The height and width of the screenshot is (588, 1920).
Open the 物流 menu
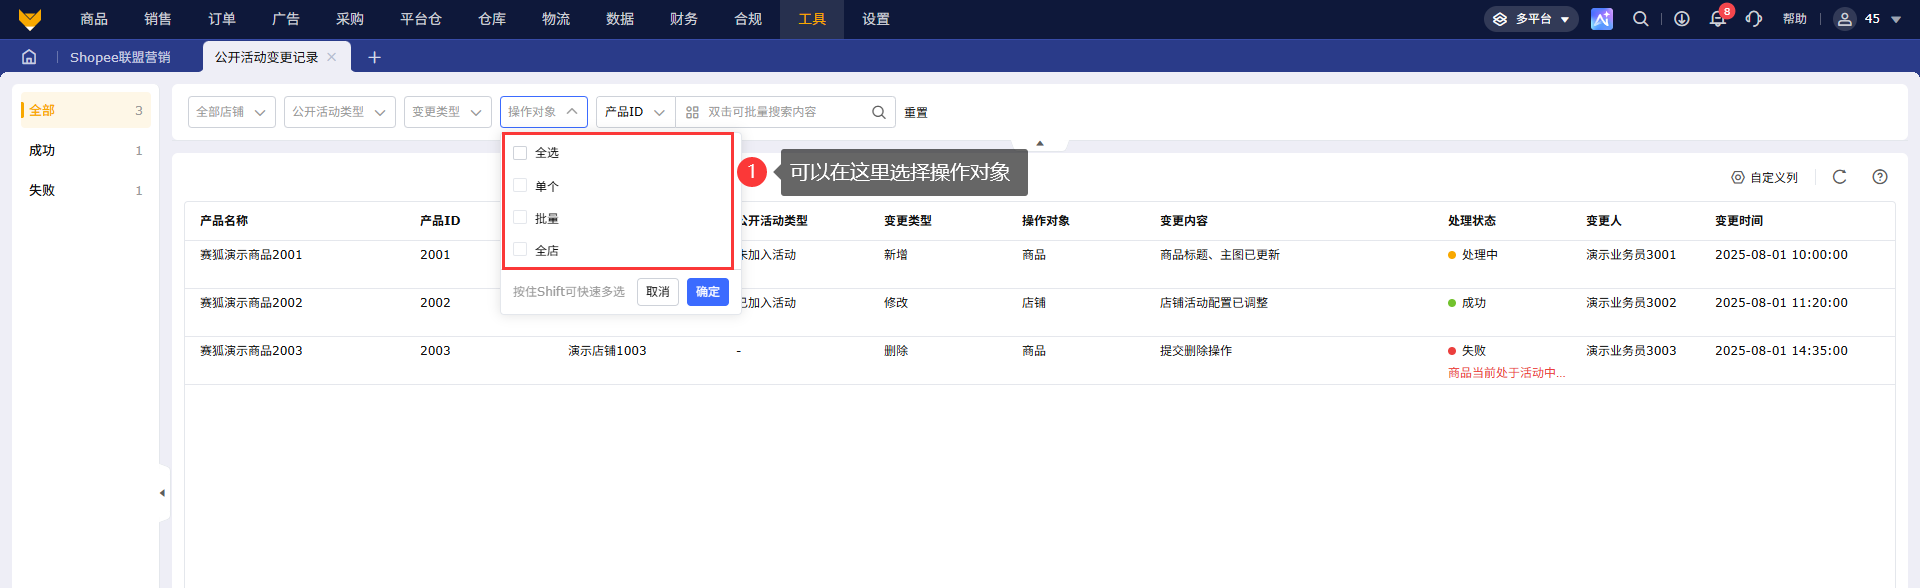click(556, 19)
